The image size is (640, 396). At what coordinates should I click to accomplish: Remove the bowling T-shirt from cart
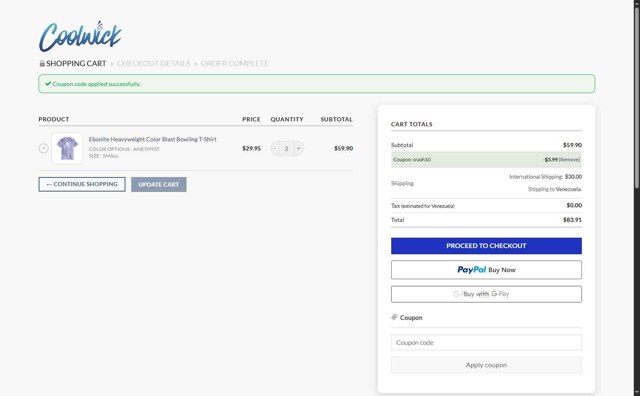44,148
